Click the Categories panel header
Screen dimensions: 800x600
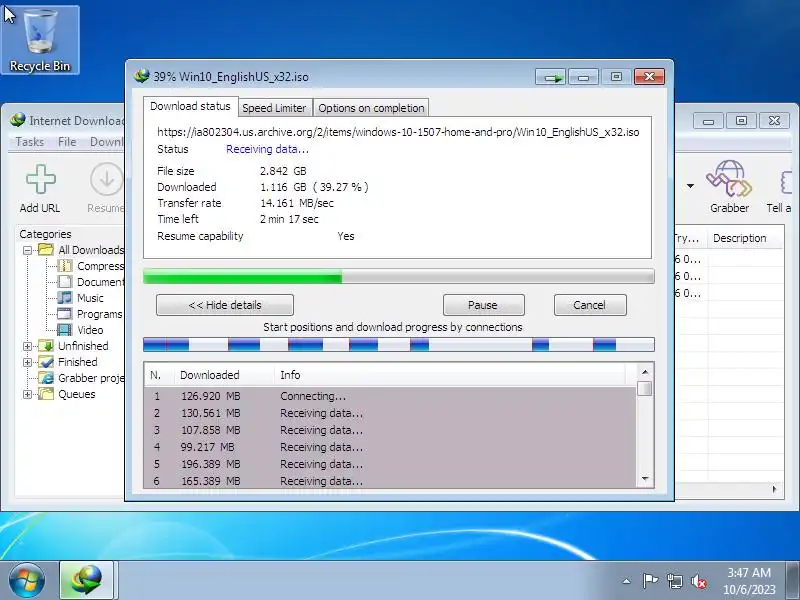[x=45, y=234]
